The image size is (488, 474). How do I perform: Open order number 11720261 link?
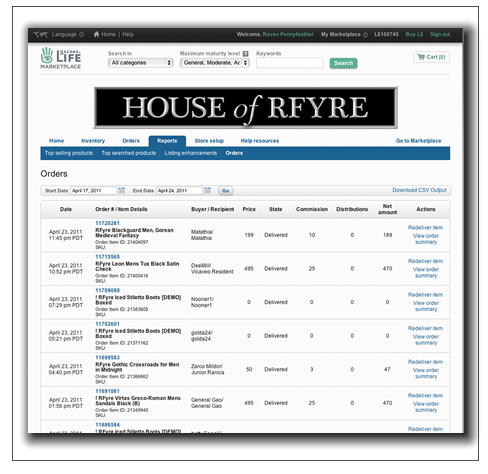tap(107, 223)
